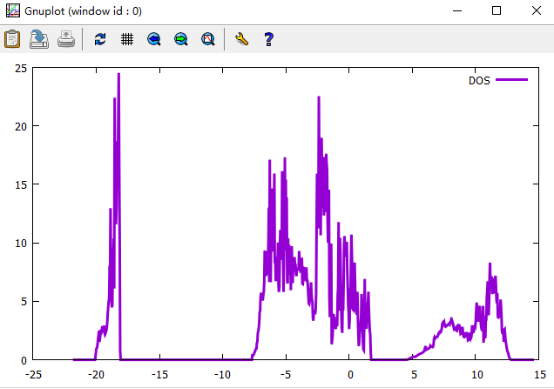This screenshot has width=554, height=389.
Task: Click the x-axis label -10
Action: tap(222, 375)
